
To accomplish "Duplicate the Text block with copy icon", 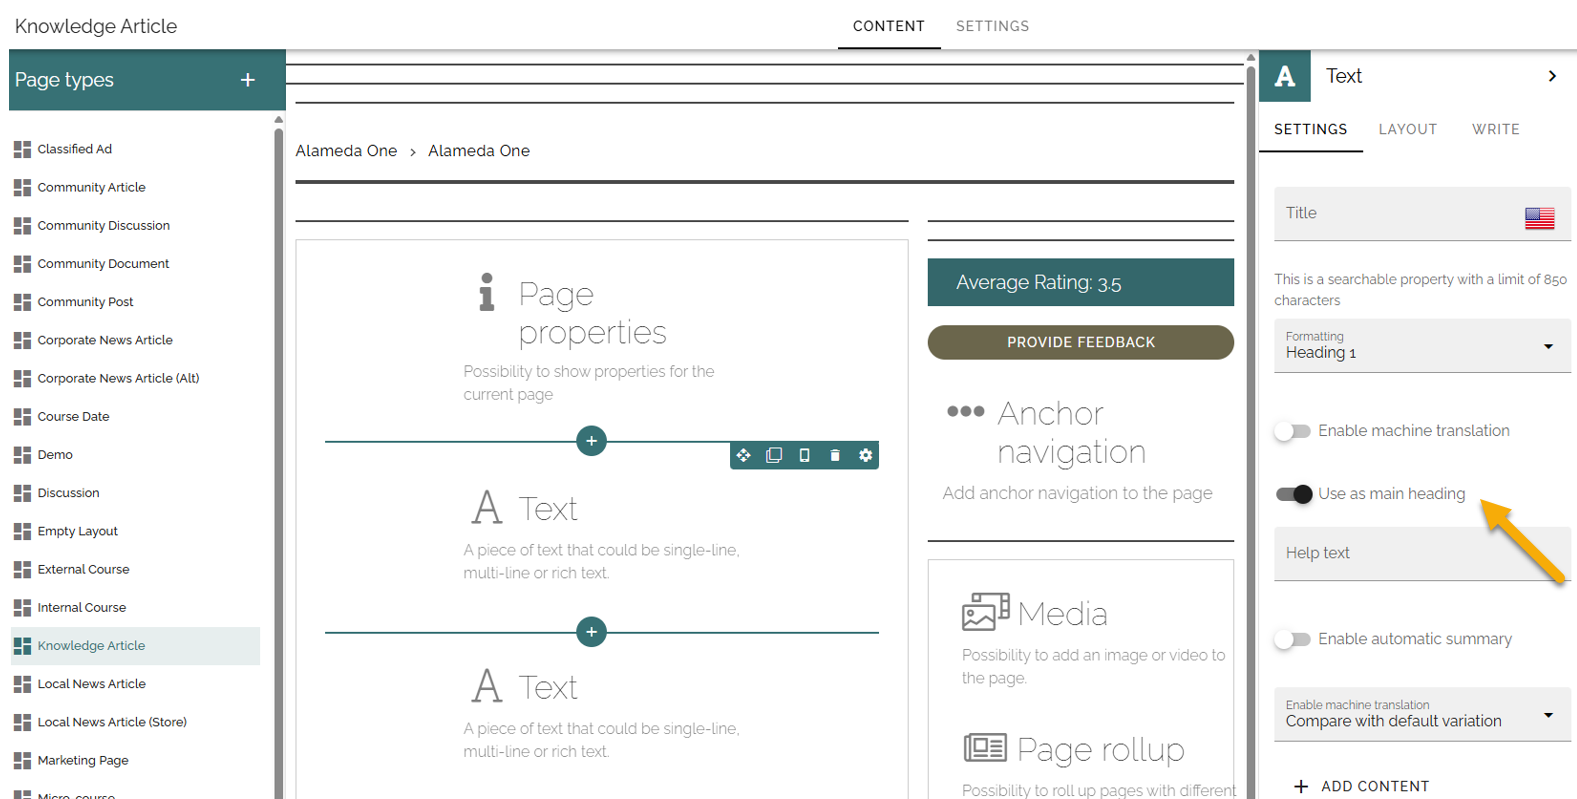I will (x=774, y=455).
